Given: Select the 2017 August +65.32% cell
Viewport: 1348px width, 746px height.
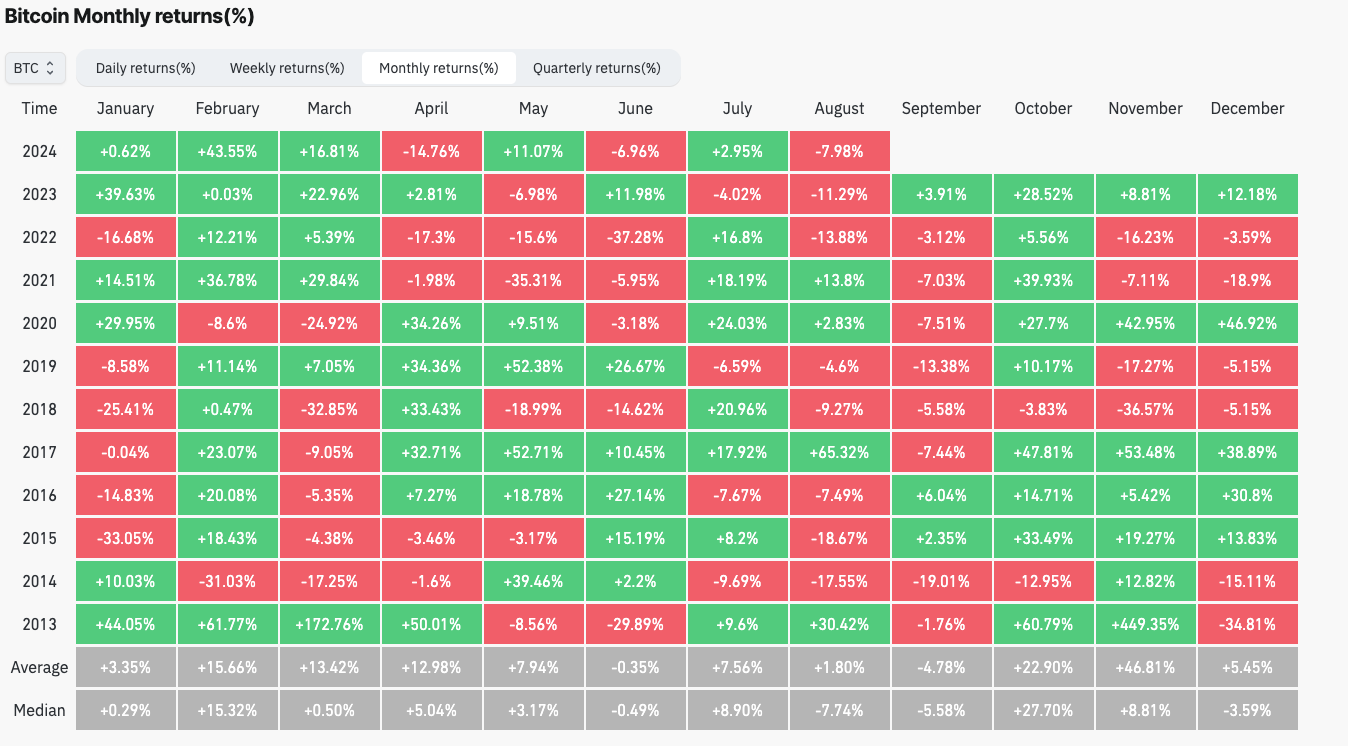Looking at the screenshot, I should click(839, 452).
